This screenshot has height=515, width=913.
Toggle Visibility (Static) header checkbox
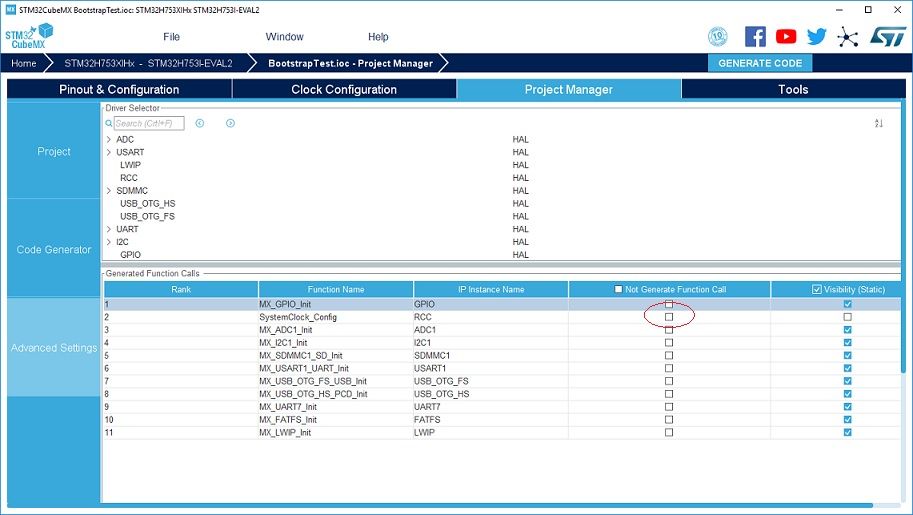[x=816, y=289]
